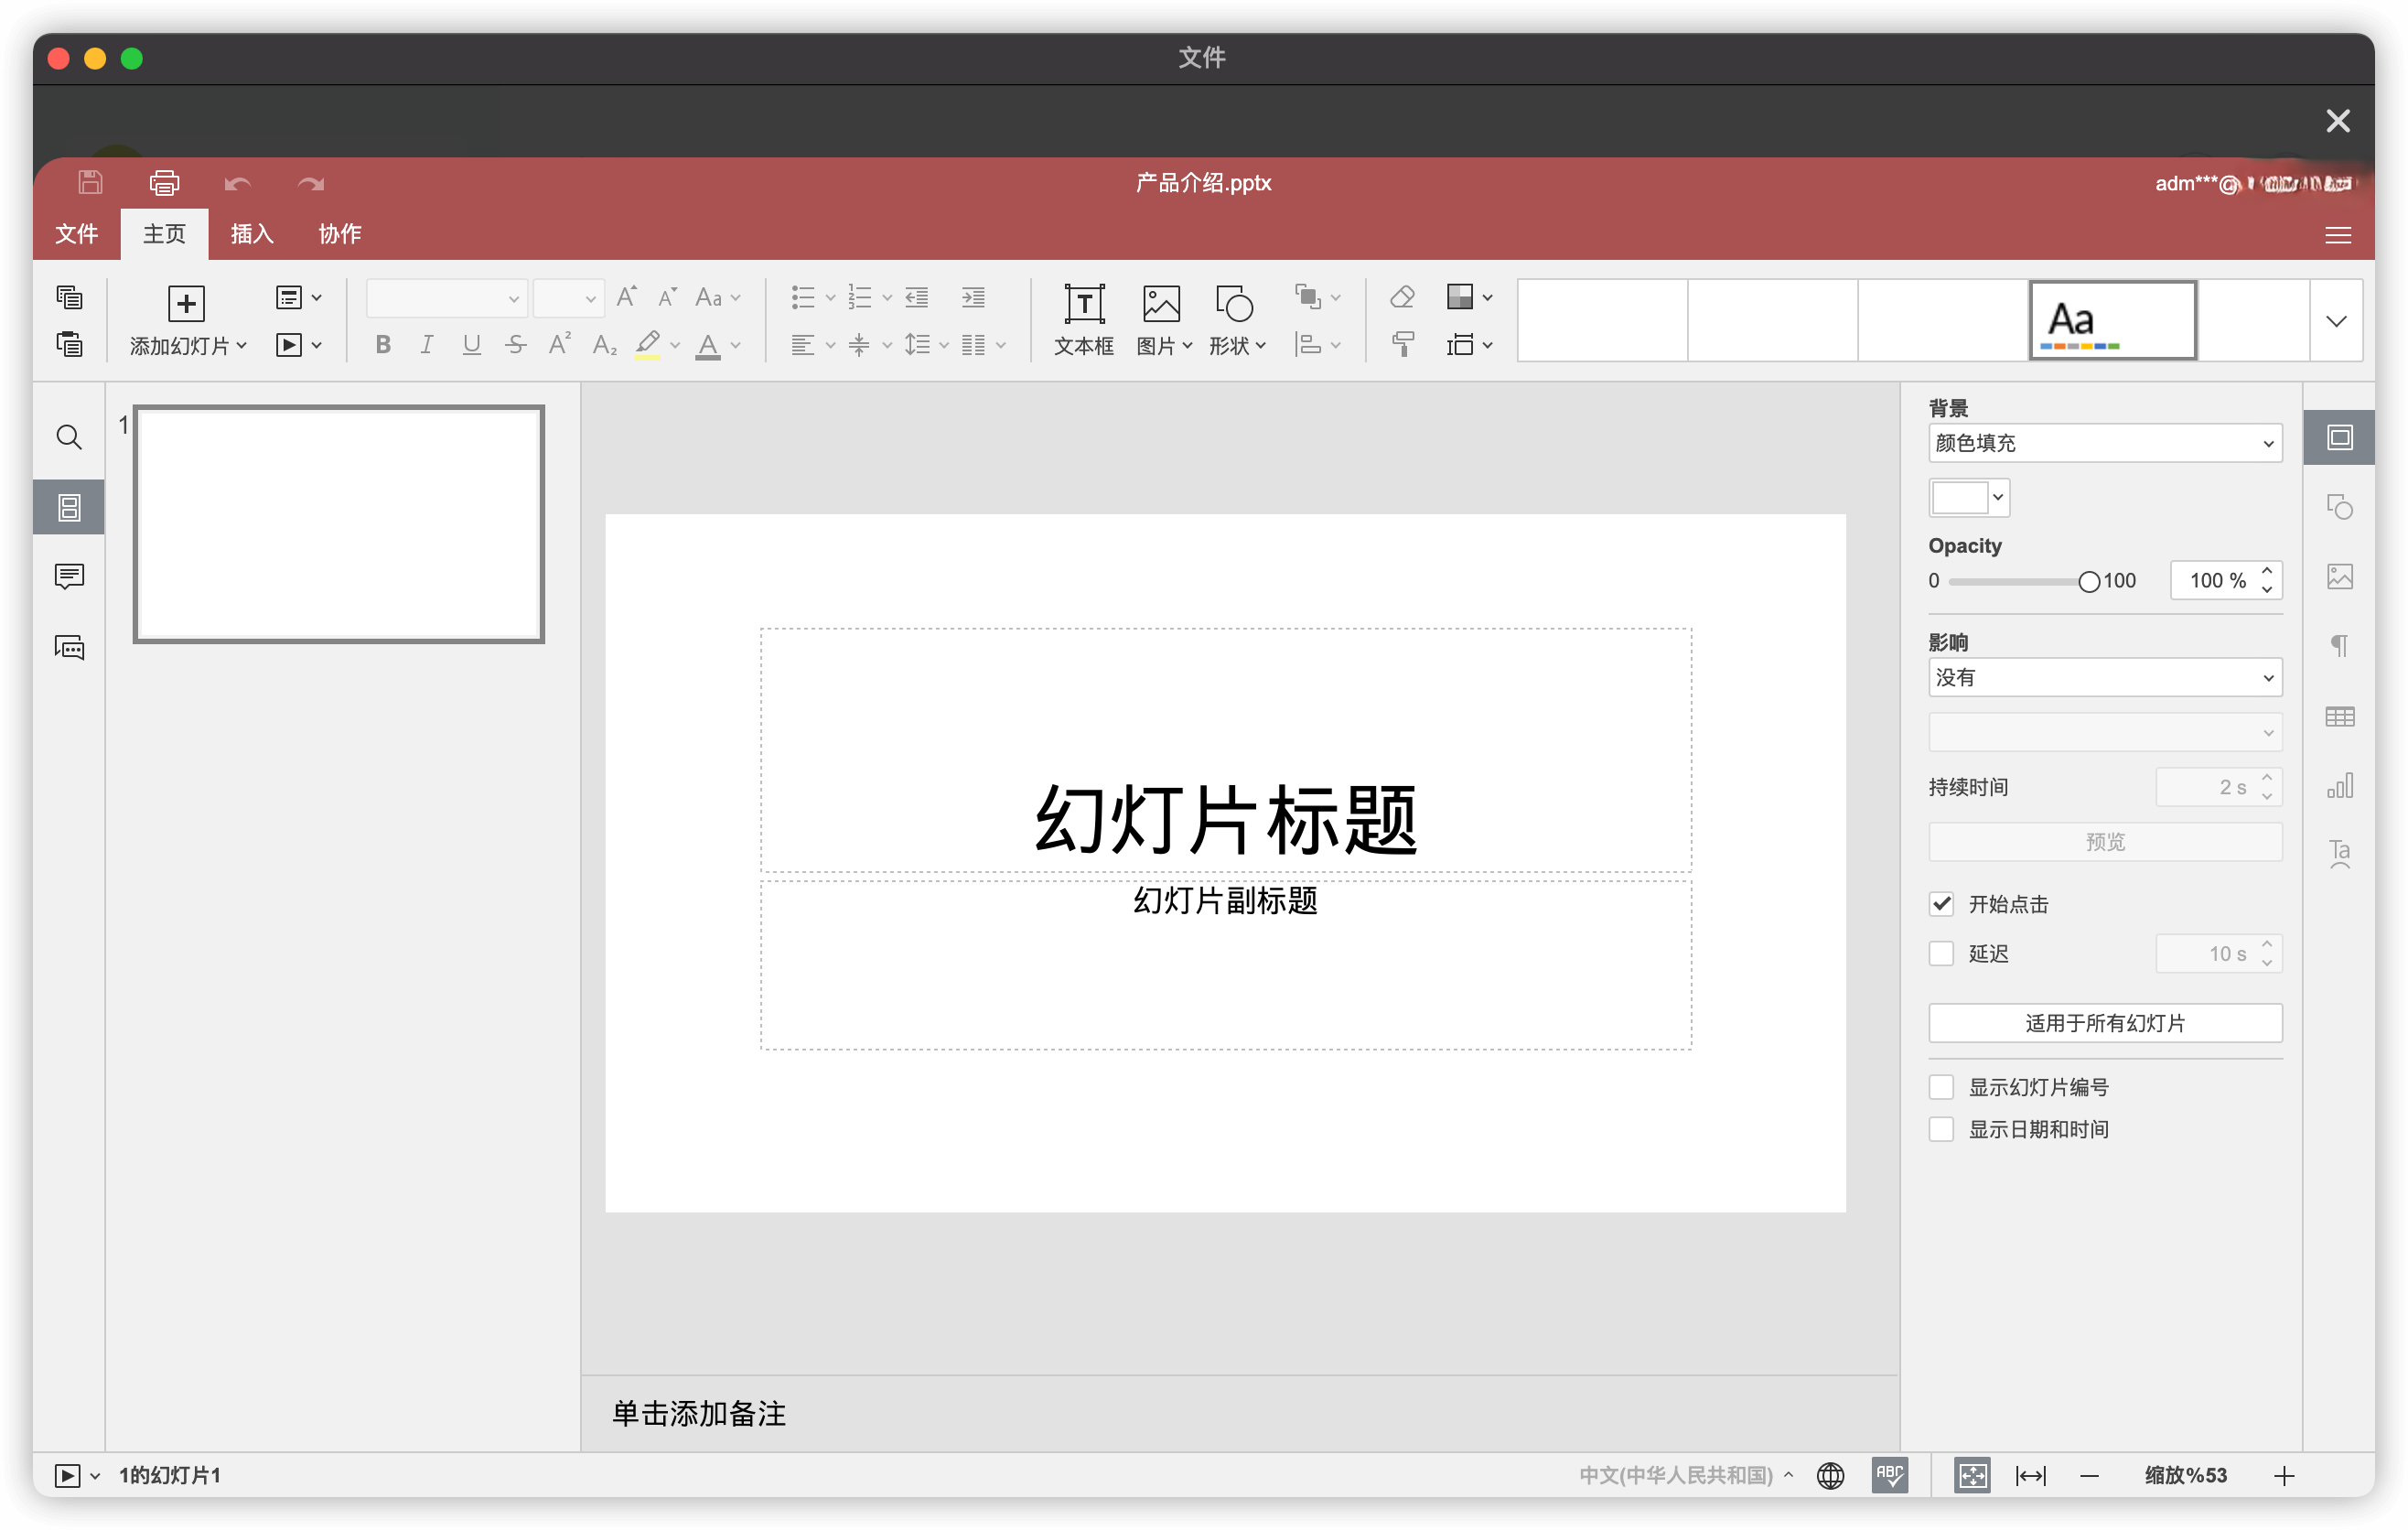Open table settings icon in right sidebar

[x=2339, y=717]
